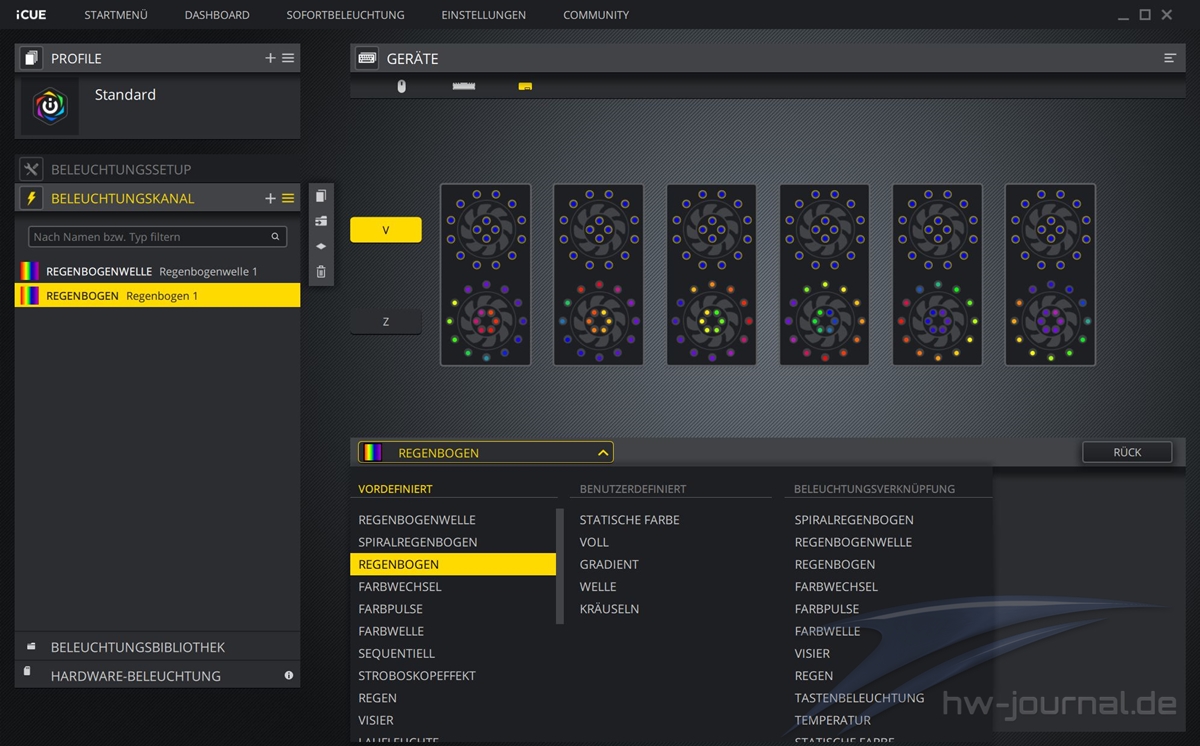Click the Hardware-Beleuchtung info icon
Image resolution: width=1200 pixels, height=746 pixels.
[x=289, y=676]
